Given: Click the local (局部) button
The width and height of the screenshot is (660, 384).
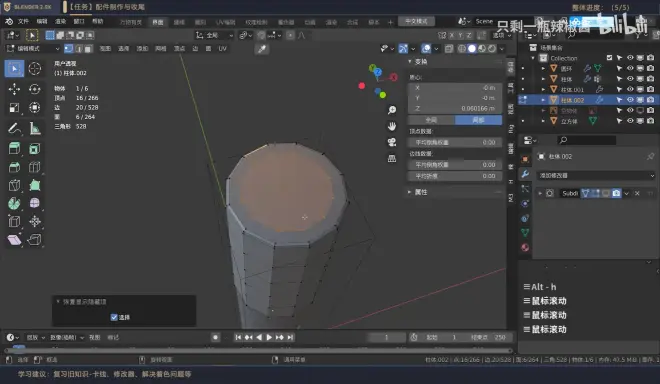Looking at the screenshot, I should click(479, 120).
